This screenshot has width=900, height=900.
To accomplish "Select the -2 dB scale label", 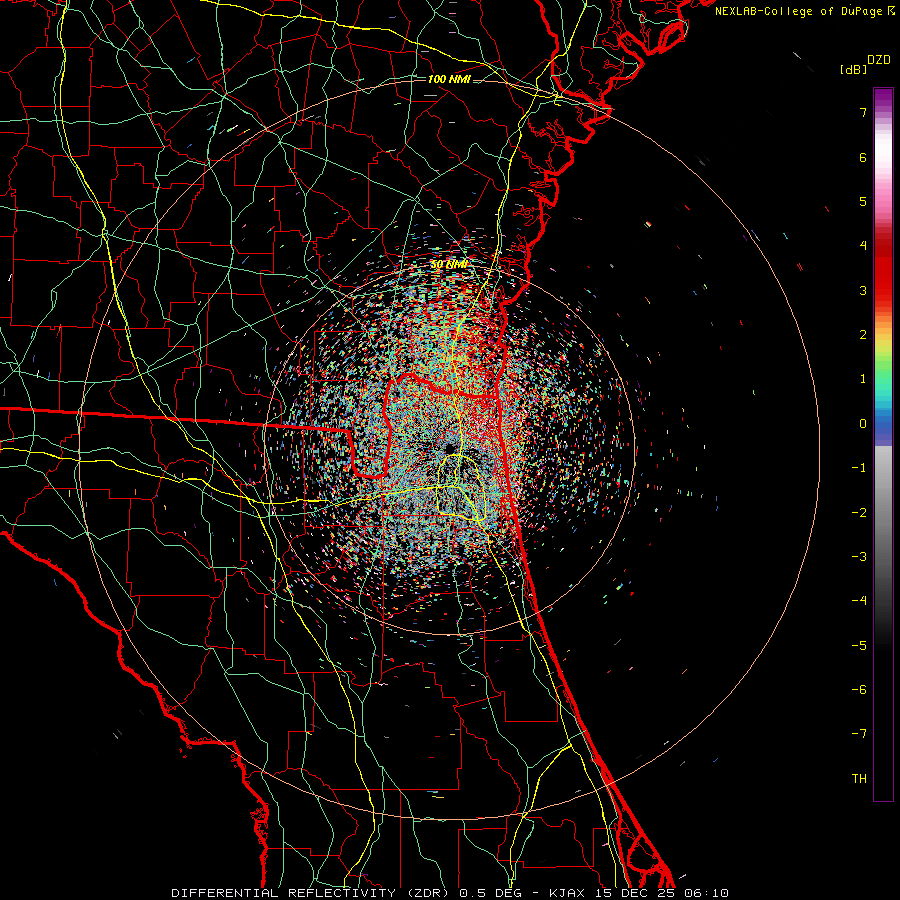I will 859,512.
